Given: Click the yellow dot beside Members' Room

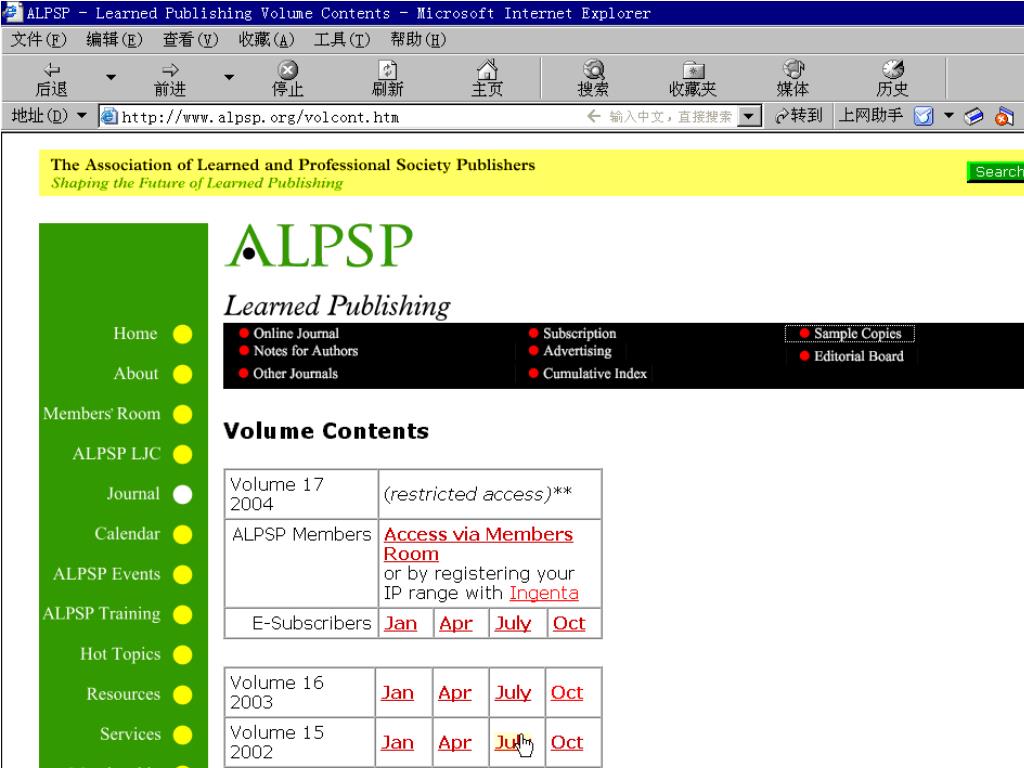Looking at the screenshot, I should point(182,414).
